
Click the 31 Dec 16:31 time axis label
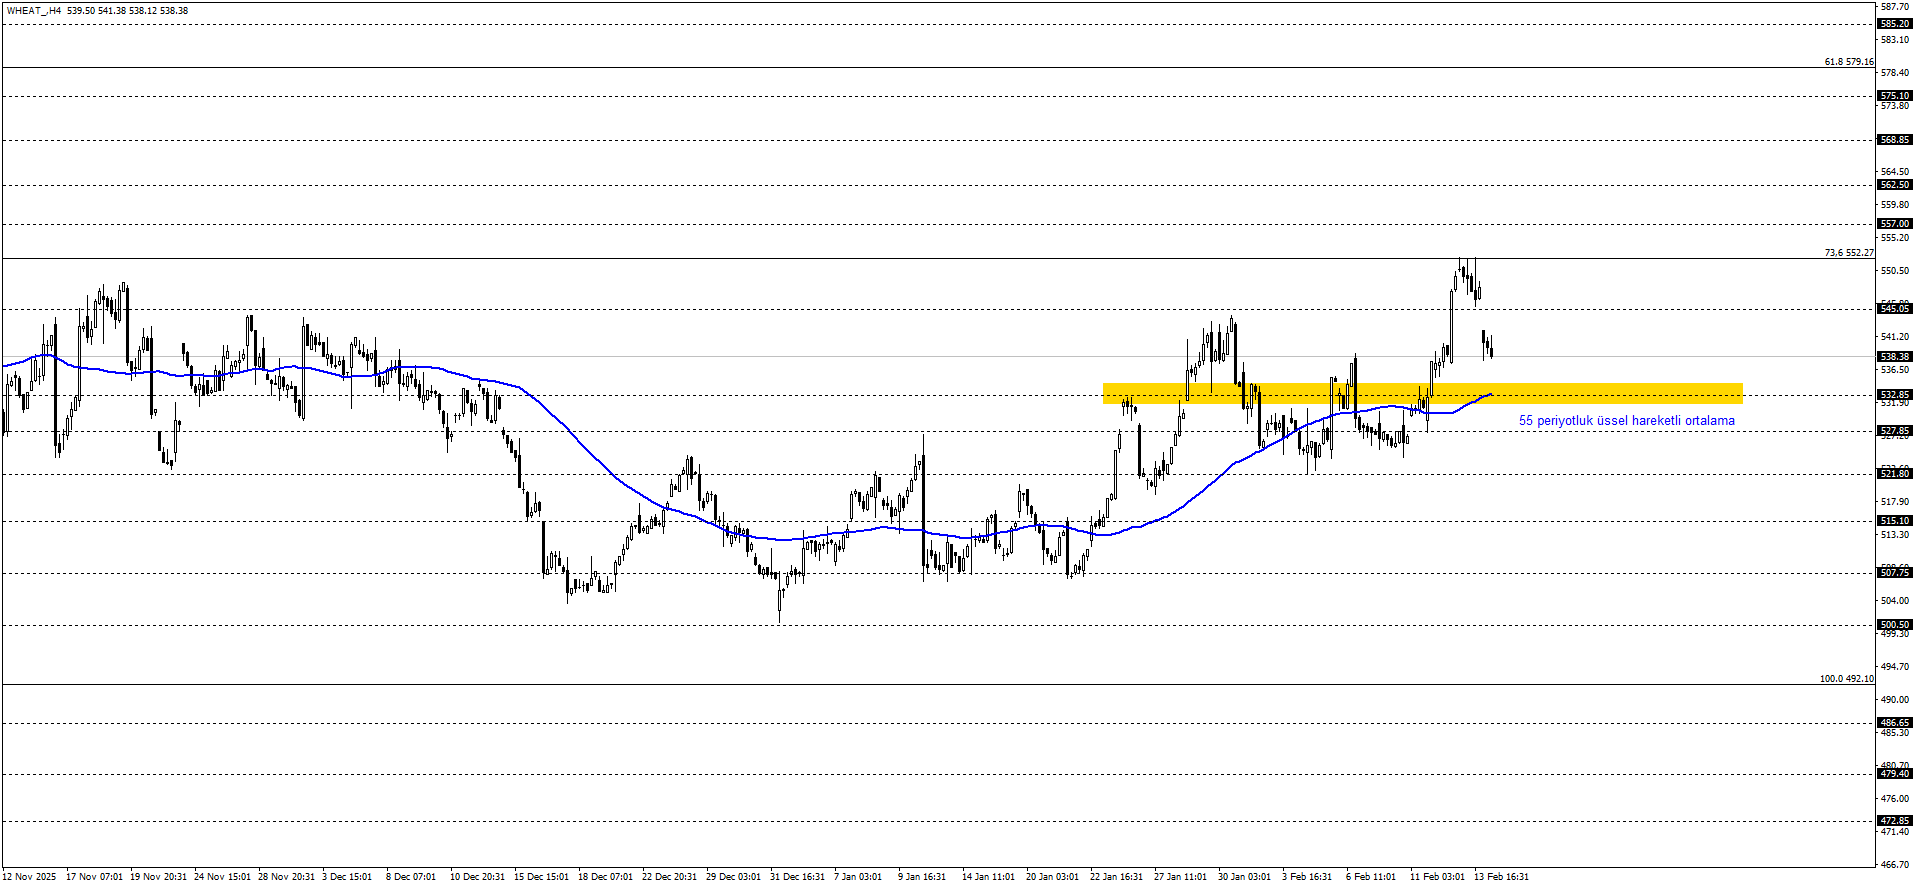pyautogui.click(x=797, y=877)
